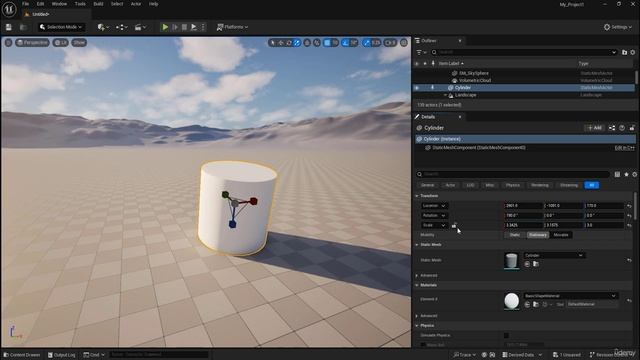Open the Blueprints toolbar dropdown
The height and width of the screenshot is (360, 640).
coord(121,27)
